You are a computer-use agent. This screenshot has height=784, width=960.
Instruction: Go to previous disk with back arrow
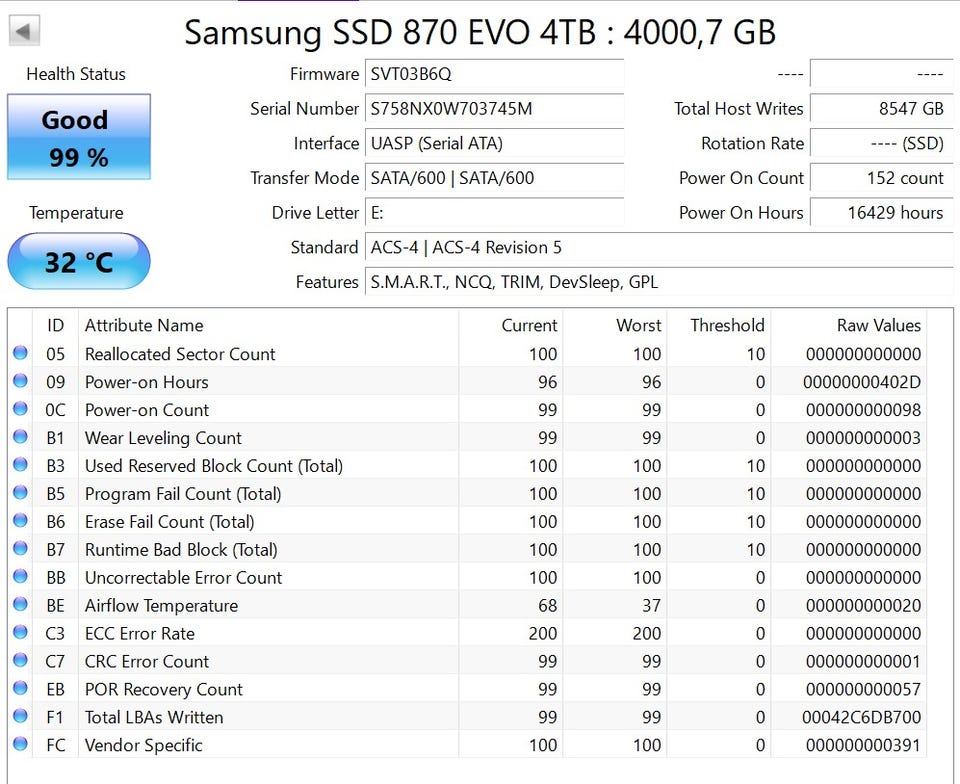(24, 31)
